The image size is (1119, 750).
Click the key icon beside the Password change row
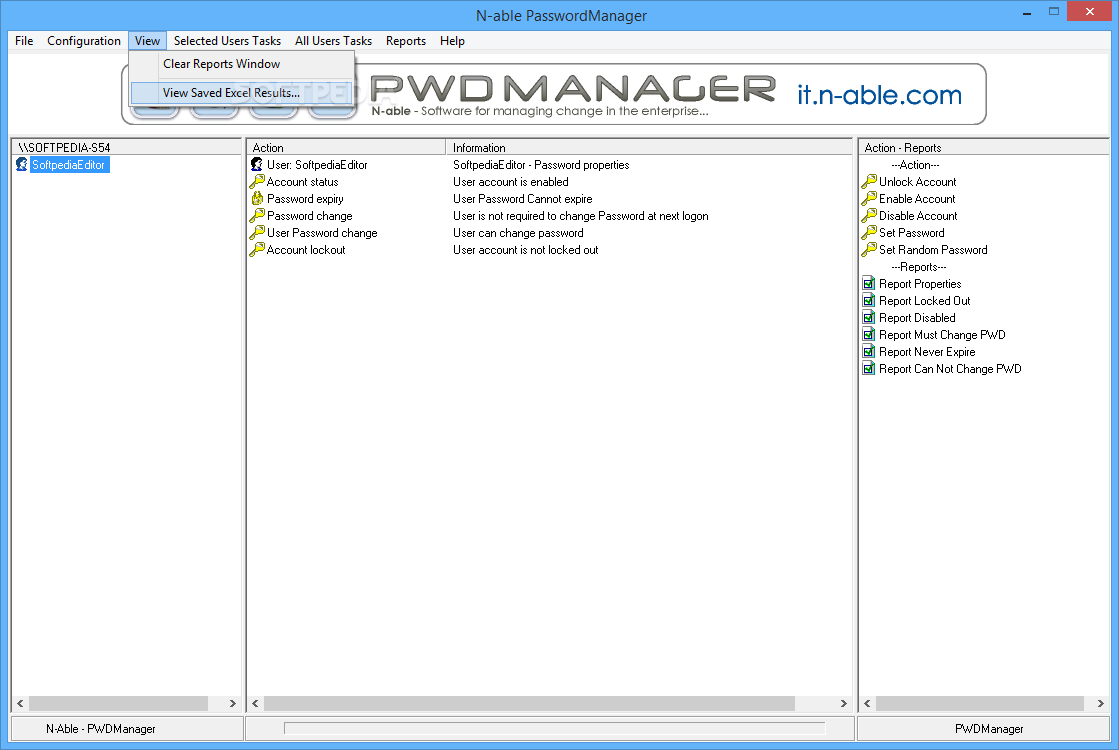point(256,216)
